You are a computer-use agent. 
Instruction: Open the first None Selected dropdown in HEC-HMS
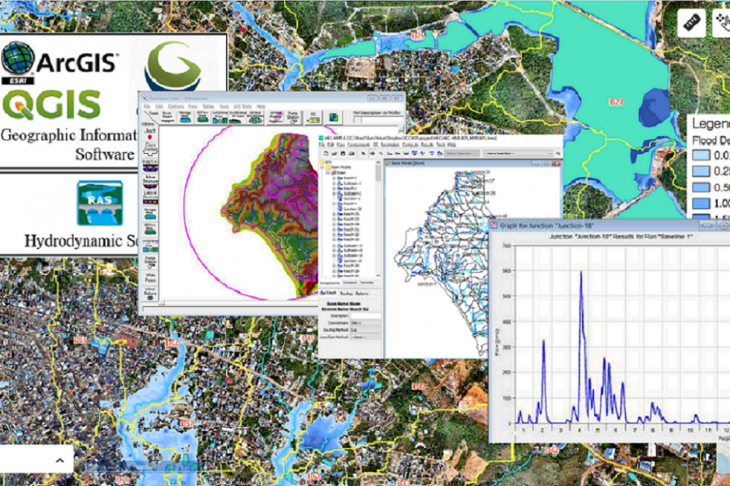(462, 153)
